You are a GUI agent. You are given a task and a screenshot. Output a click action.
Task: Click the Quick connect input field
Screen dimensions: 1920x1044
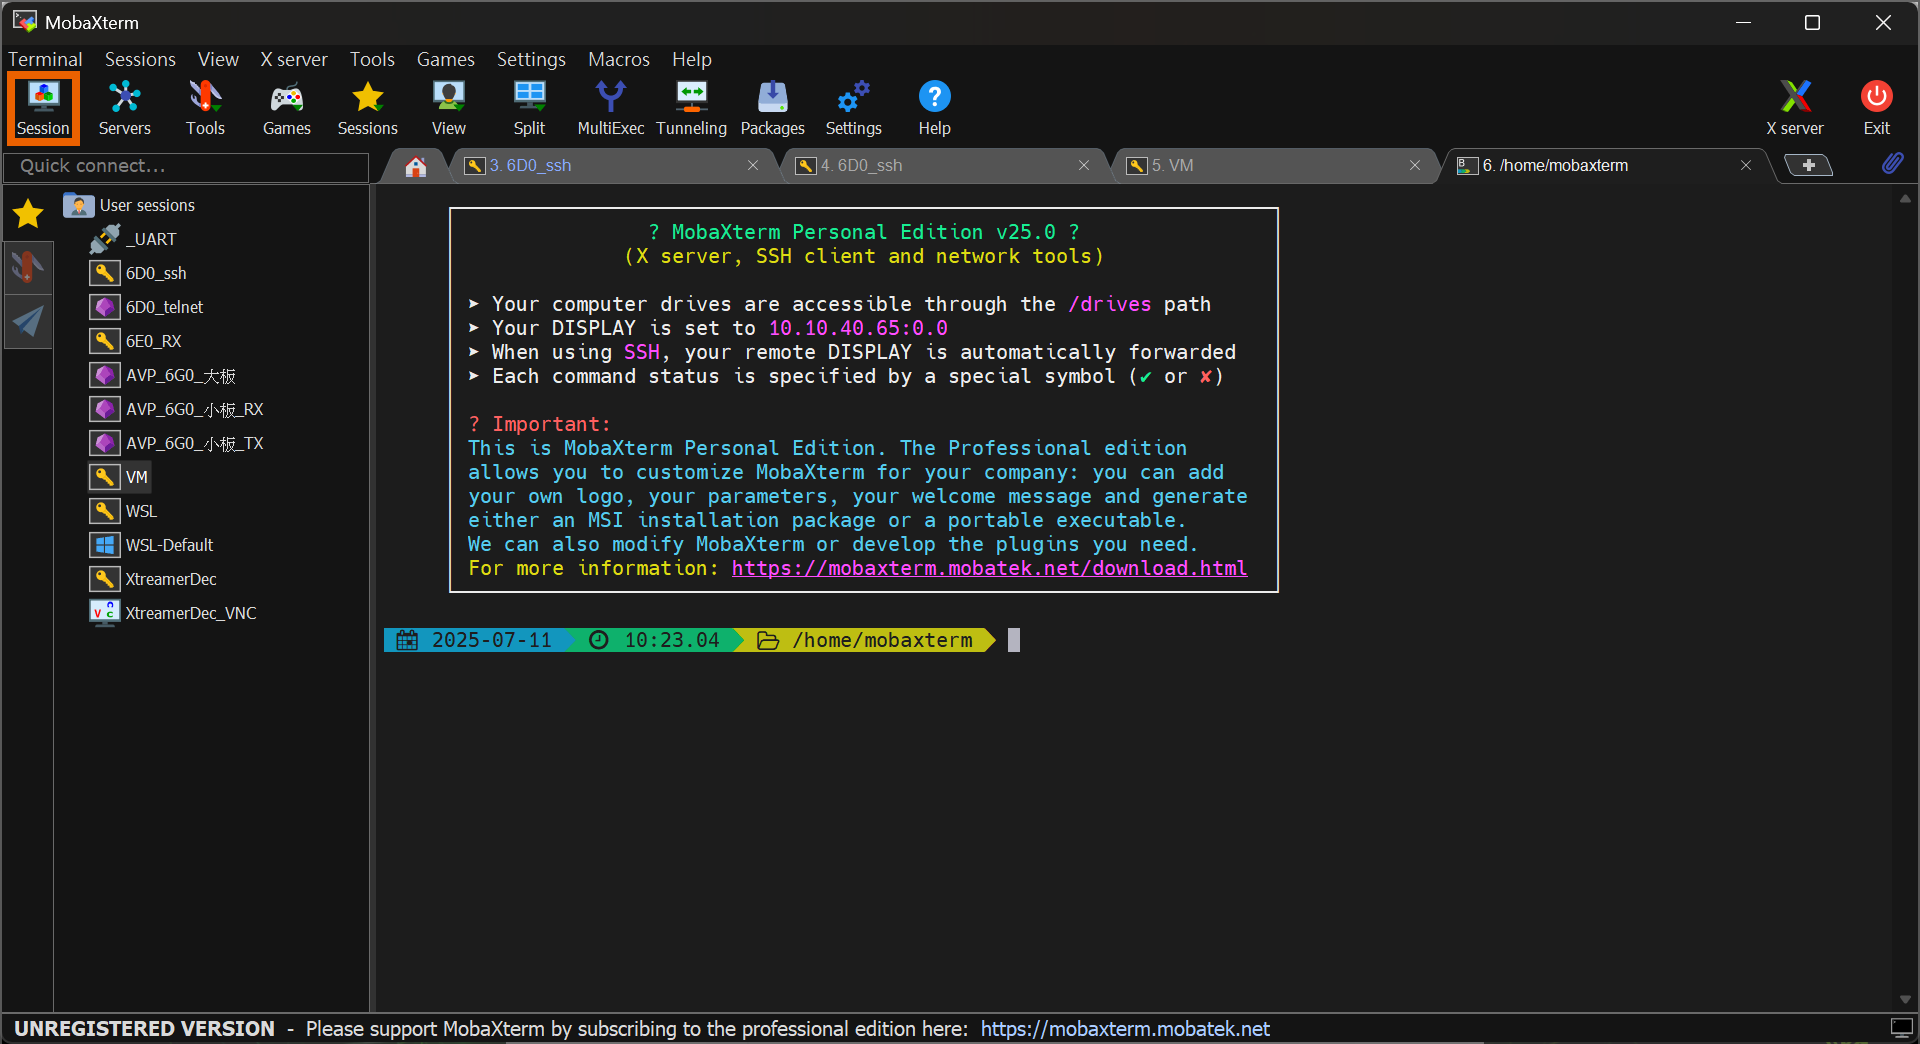[x=186, y=166]
